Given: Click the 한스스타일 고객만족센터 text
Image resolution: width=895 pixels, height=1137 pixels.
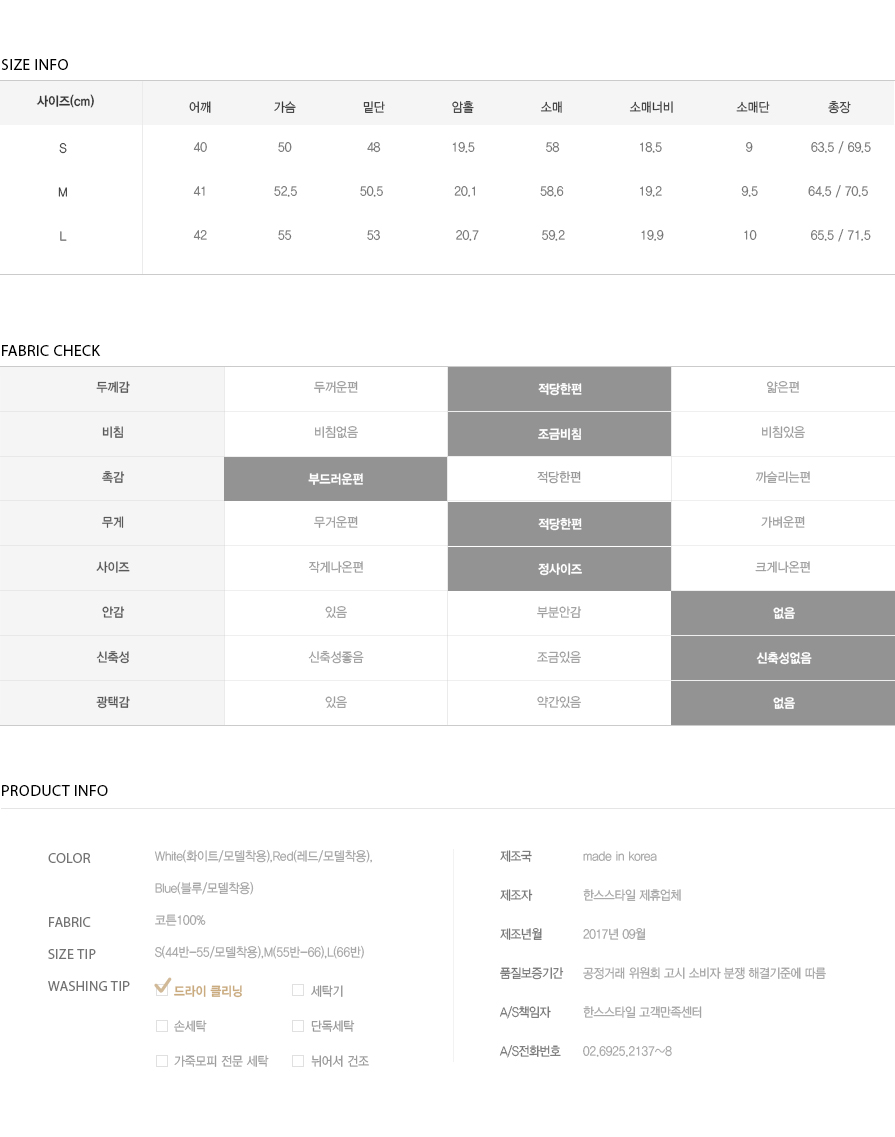Looking at the screenshot, I should (x=642, y=1012).
